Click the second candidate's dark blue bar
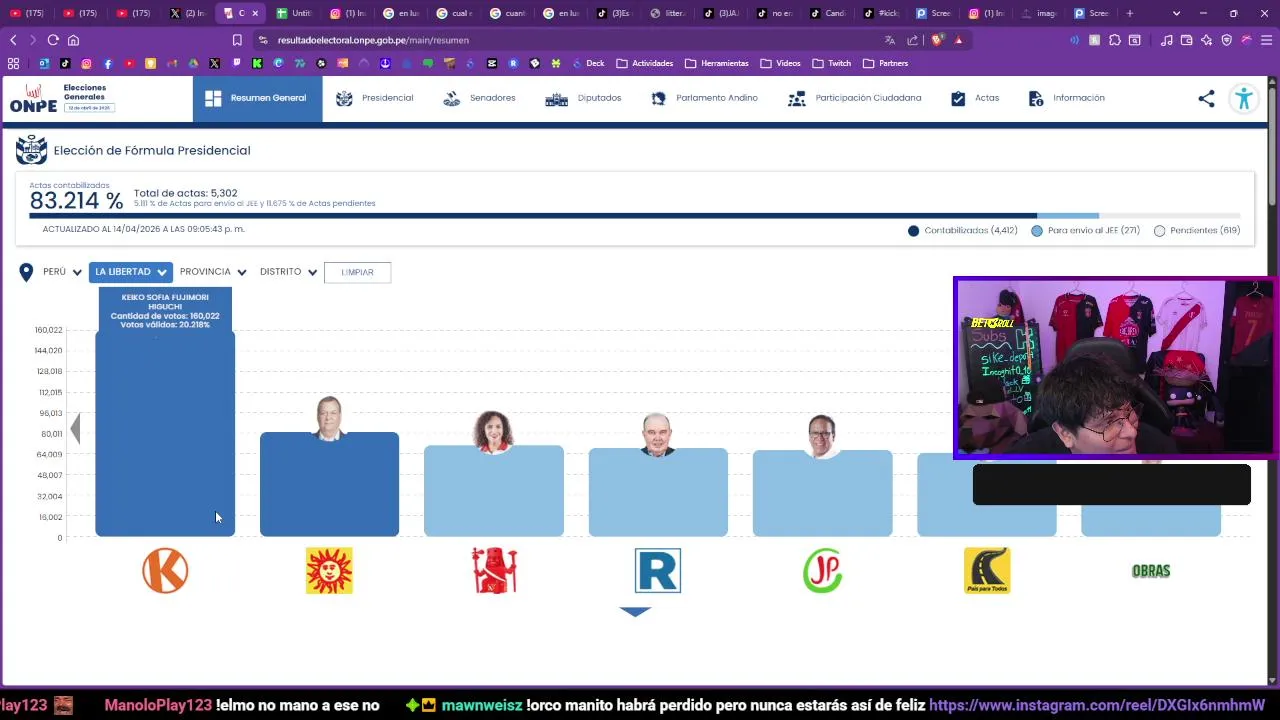Viewport: 1280px width, 720px height. pos(329,485)
